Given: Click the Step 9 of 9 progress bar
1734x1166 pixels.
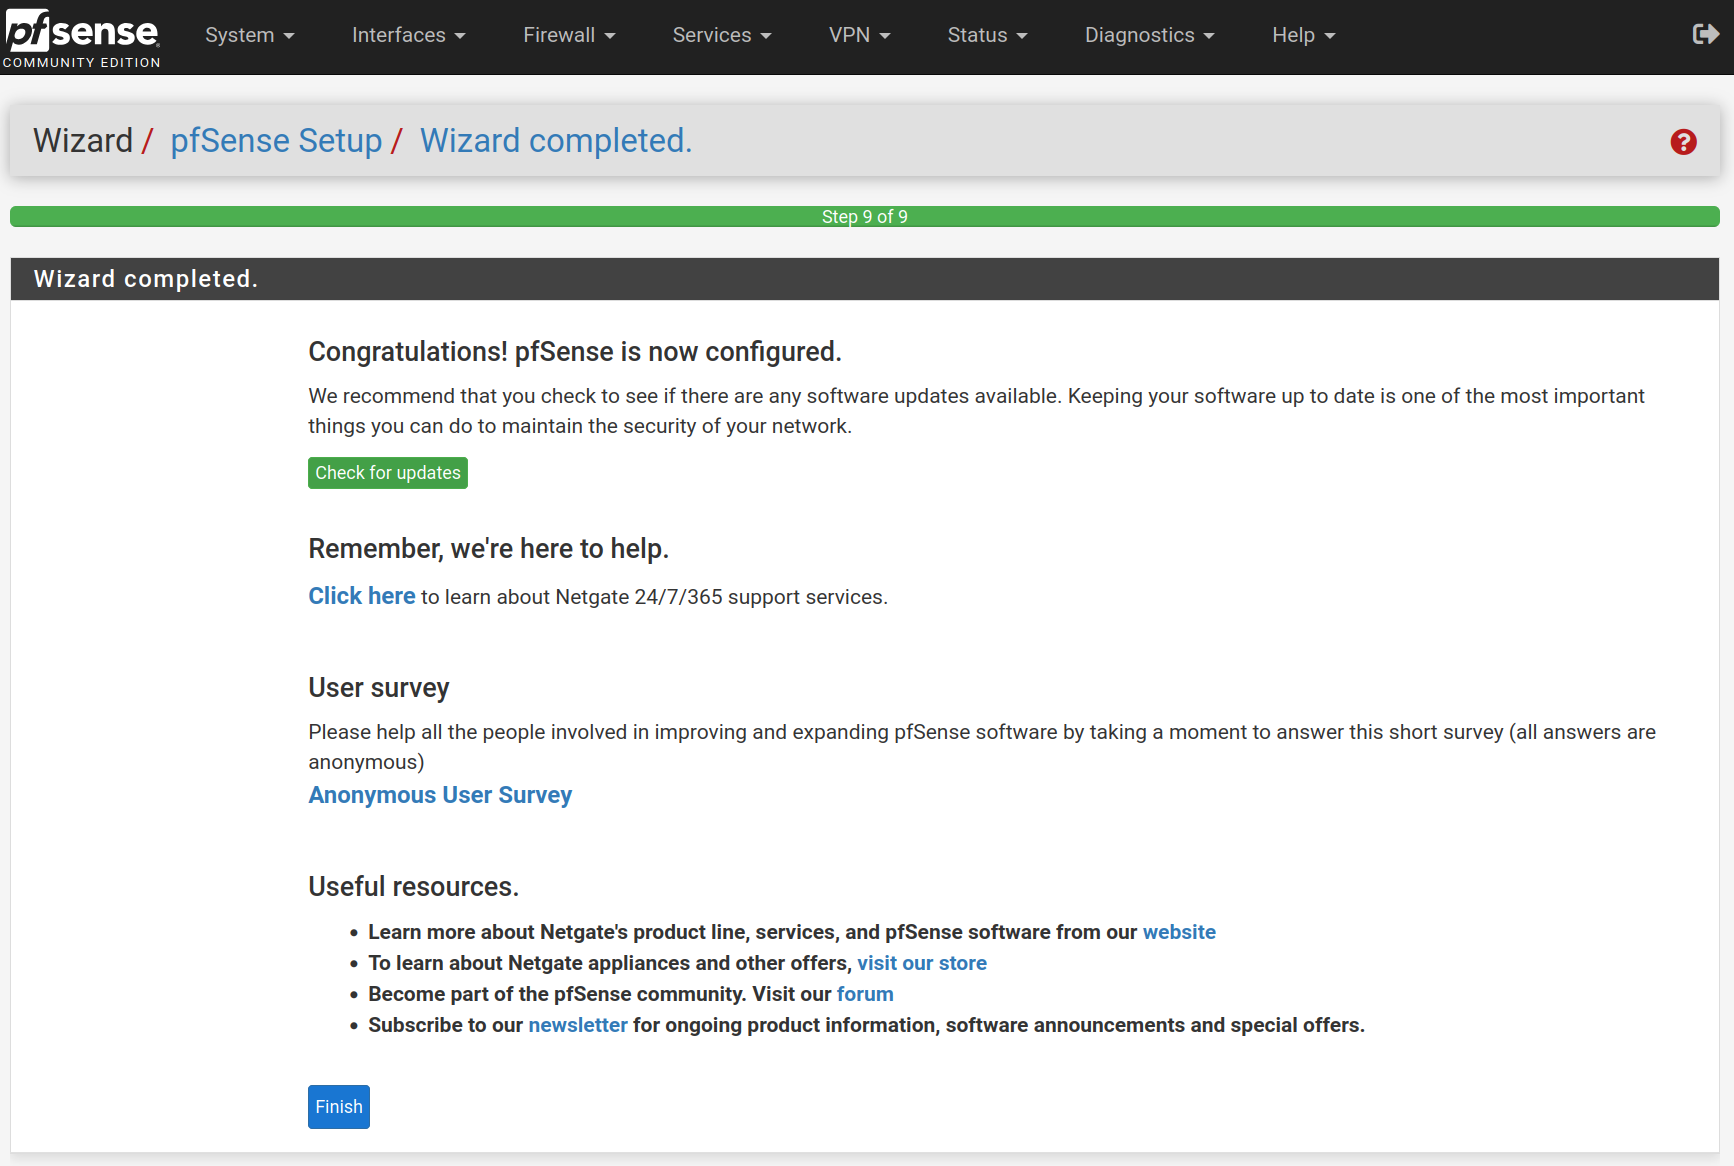Looking at the screenshot, I should click(865, 217).
